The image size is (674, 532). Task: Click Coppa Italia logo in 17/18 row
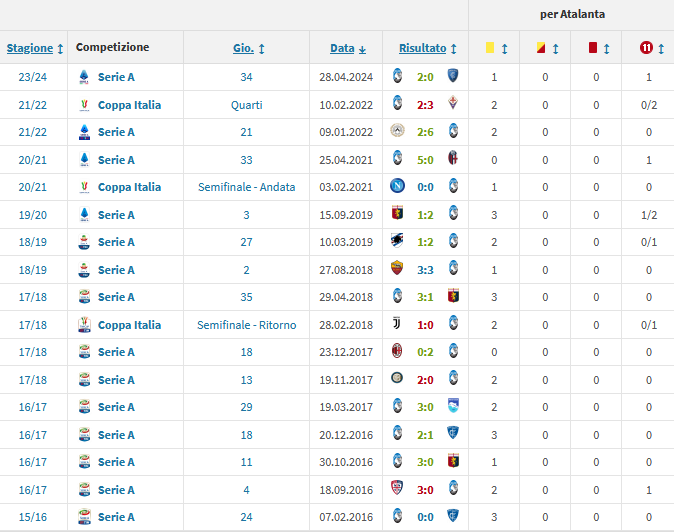[x=84, y=325]
